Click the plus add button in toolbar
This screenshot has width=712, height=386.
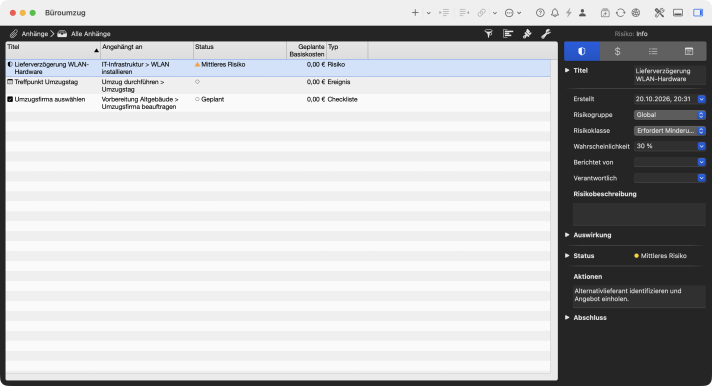coord(415,13)
